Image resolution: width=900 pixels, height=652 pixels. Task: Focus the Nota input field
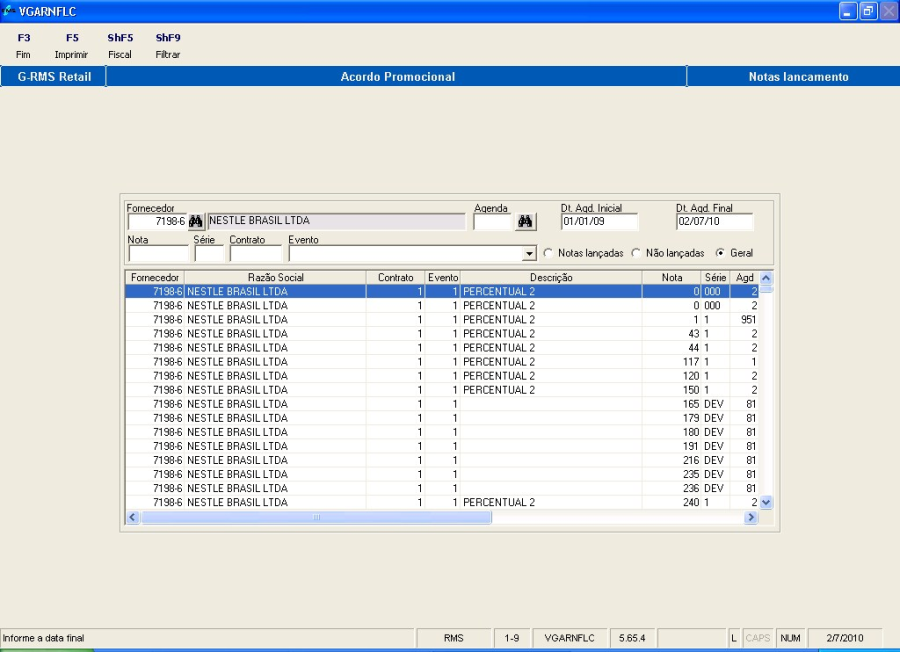point(158,254)
